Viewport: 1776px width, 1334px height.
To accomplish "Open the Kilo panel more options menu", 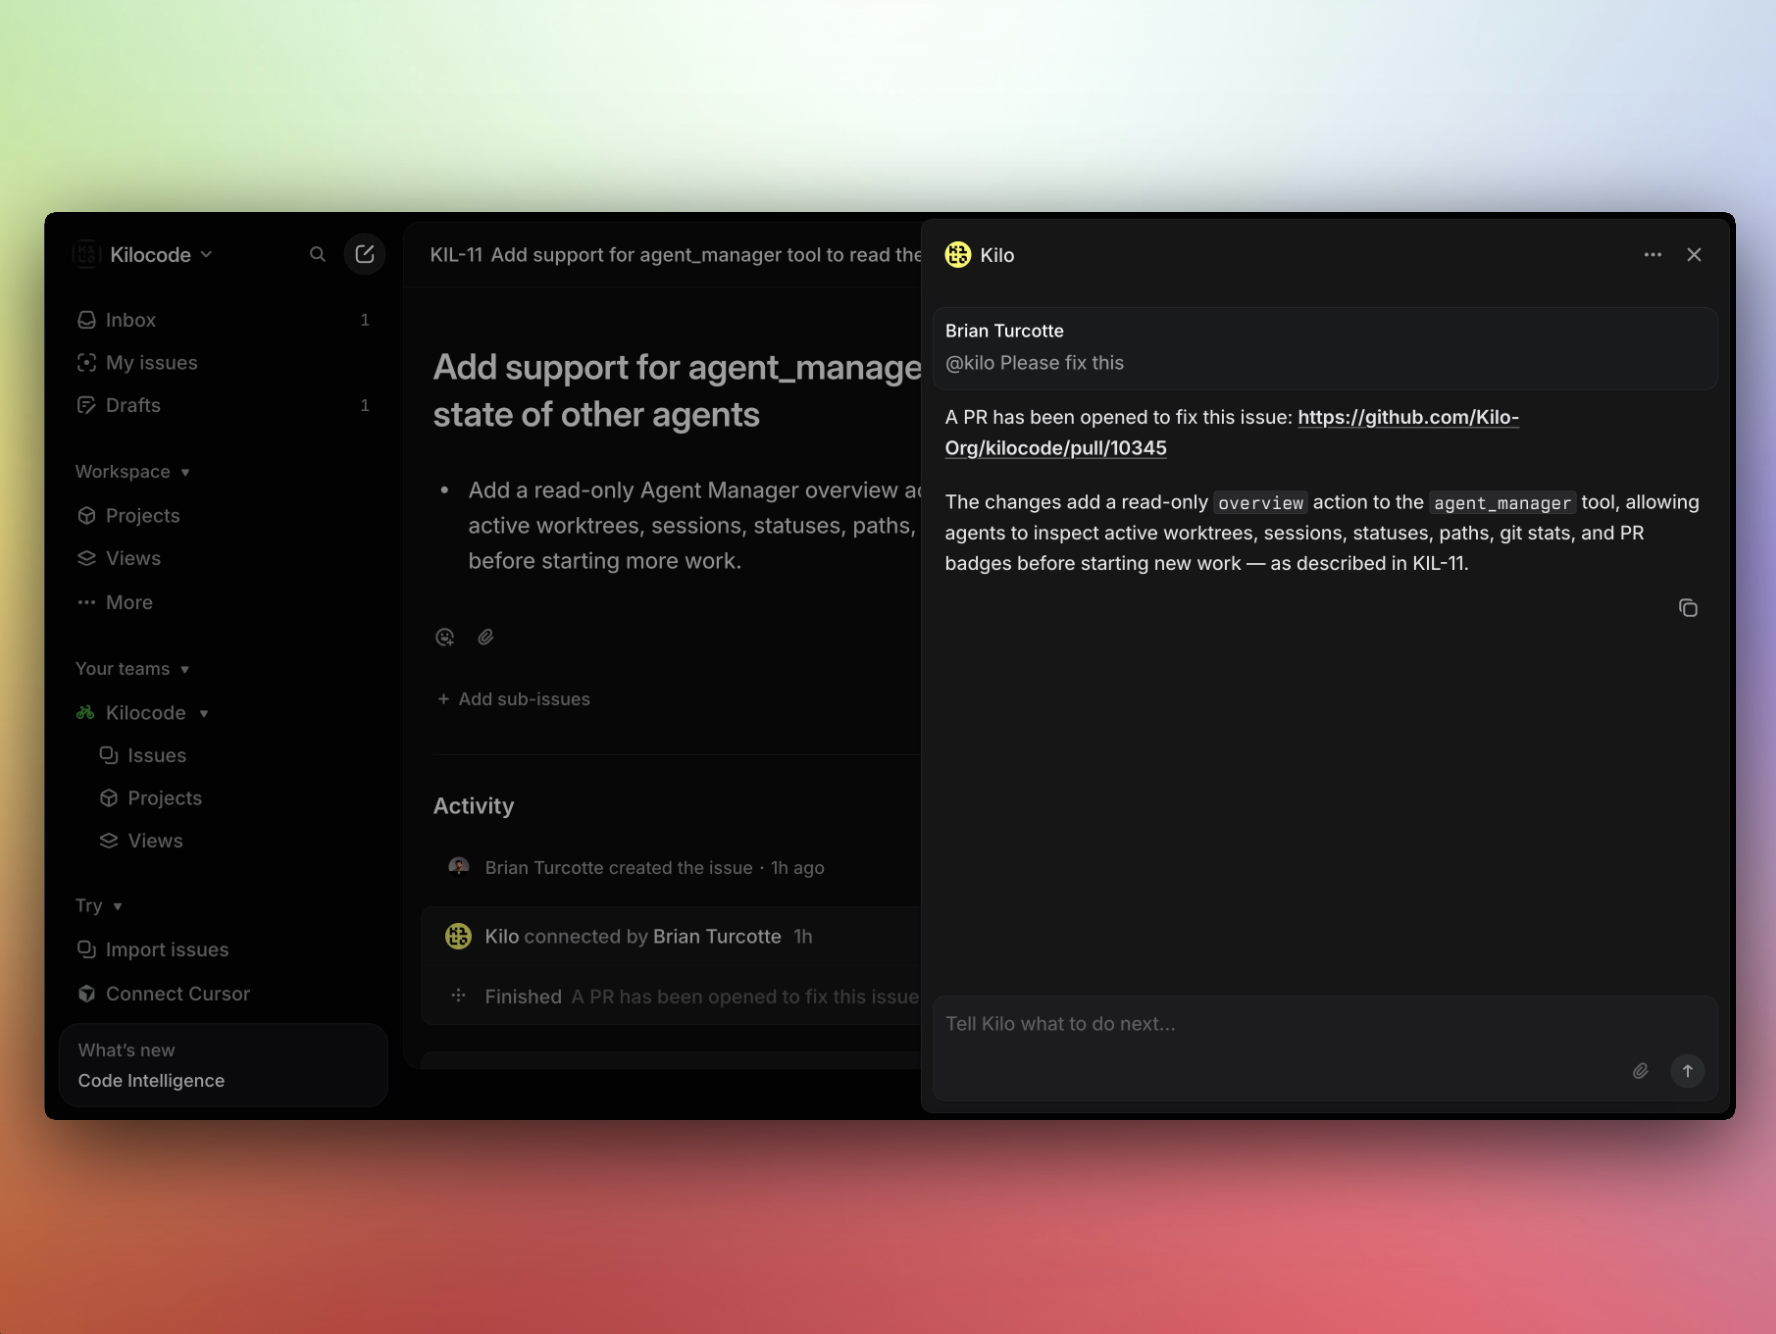I will 1653,255.
